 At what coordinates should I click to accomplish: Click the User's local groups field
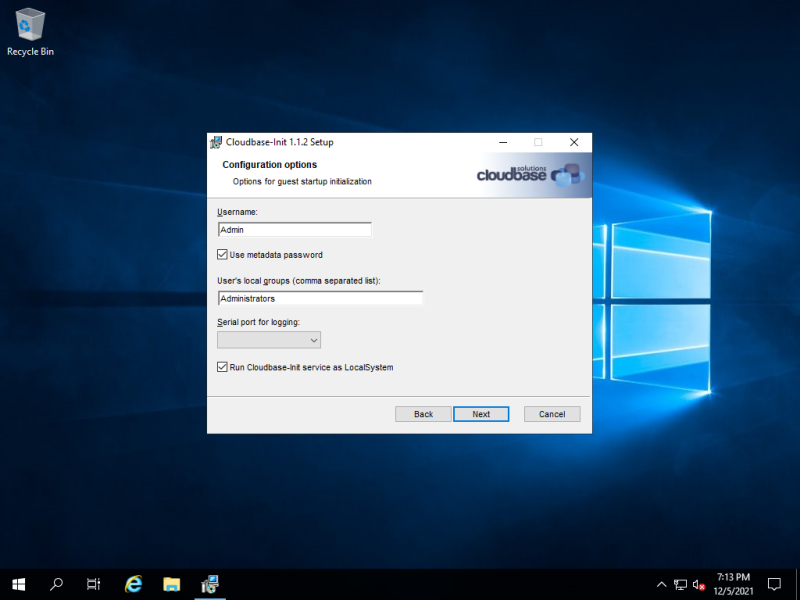point(320,298)
